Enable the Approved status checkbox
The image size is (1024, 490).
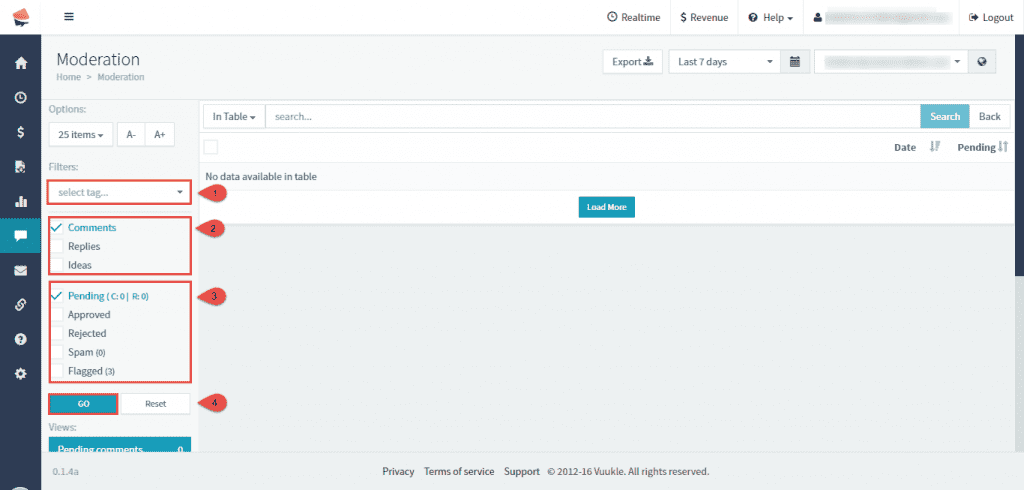pyautogui.click(x=58, y=315)
